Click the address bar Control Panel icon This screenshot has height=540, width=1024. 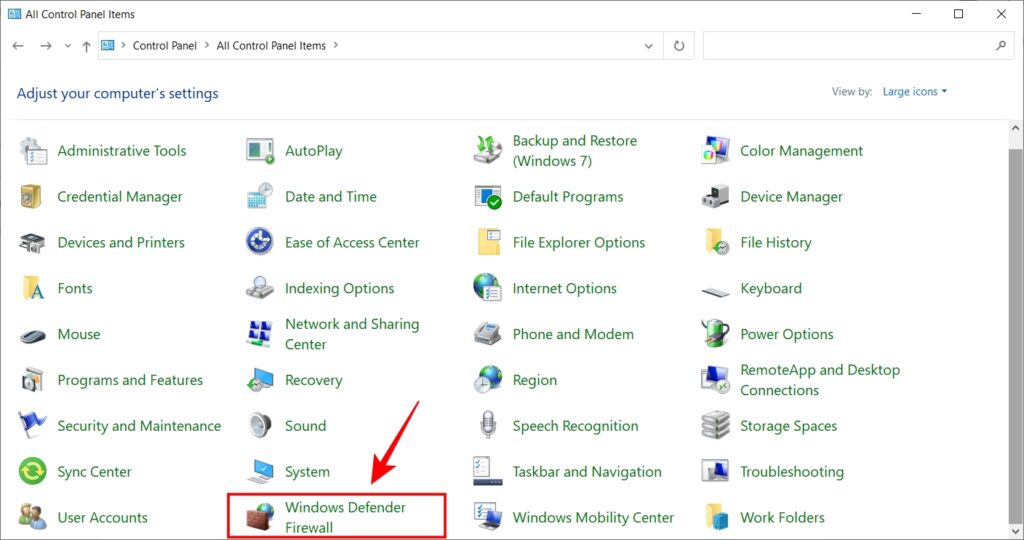[x=108, y=45]
